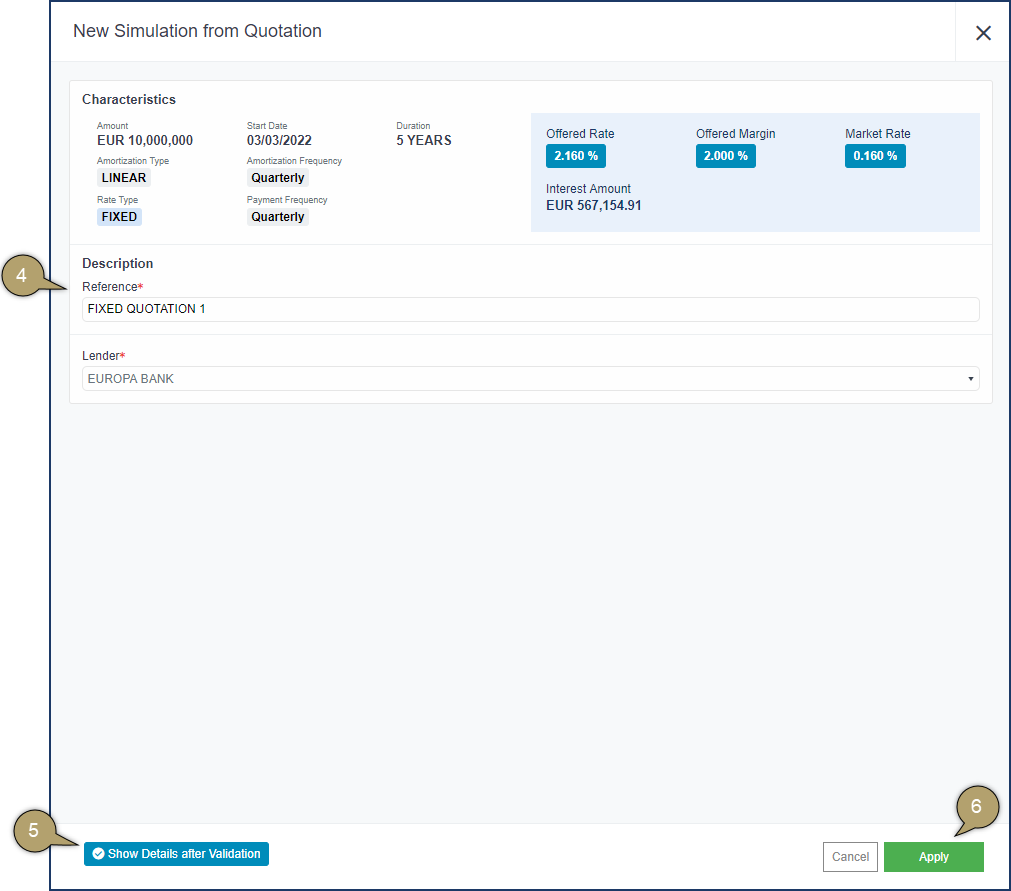Toggle Show Details after Validation
1011x891 pixels.
pos(177,854)
